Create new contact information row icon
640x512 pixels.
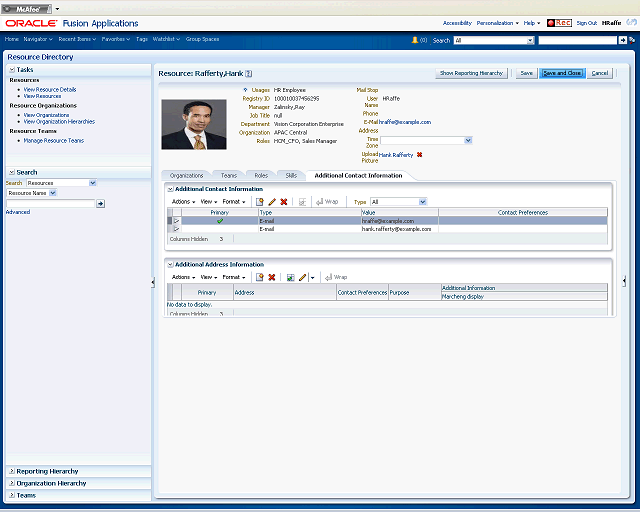[260, 202]
